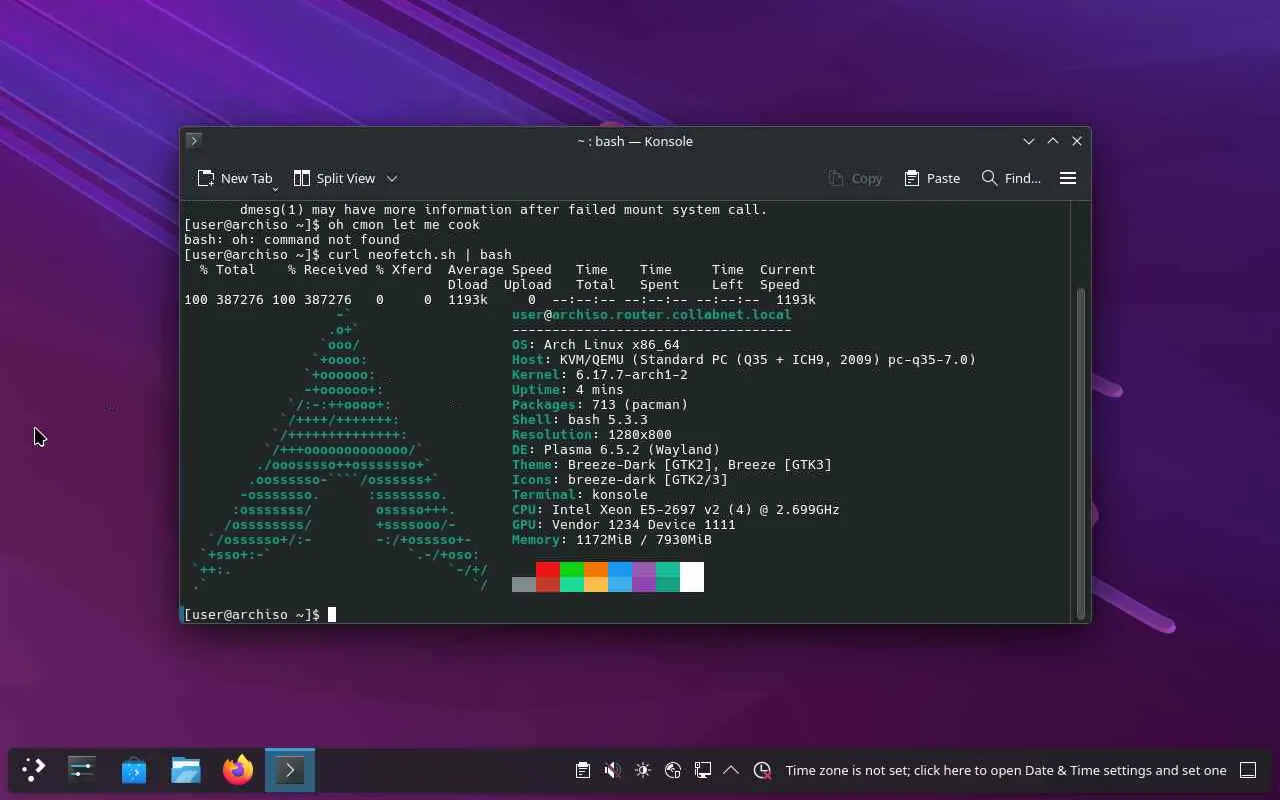This screenshot has width=1280, height=800.
Task: Click the "bash: oh: command not found" line
Action: click(292, 240)
